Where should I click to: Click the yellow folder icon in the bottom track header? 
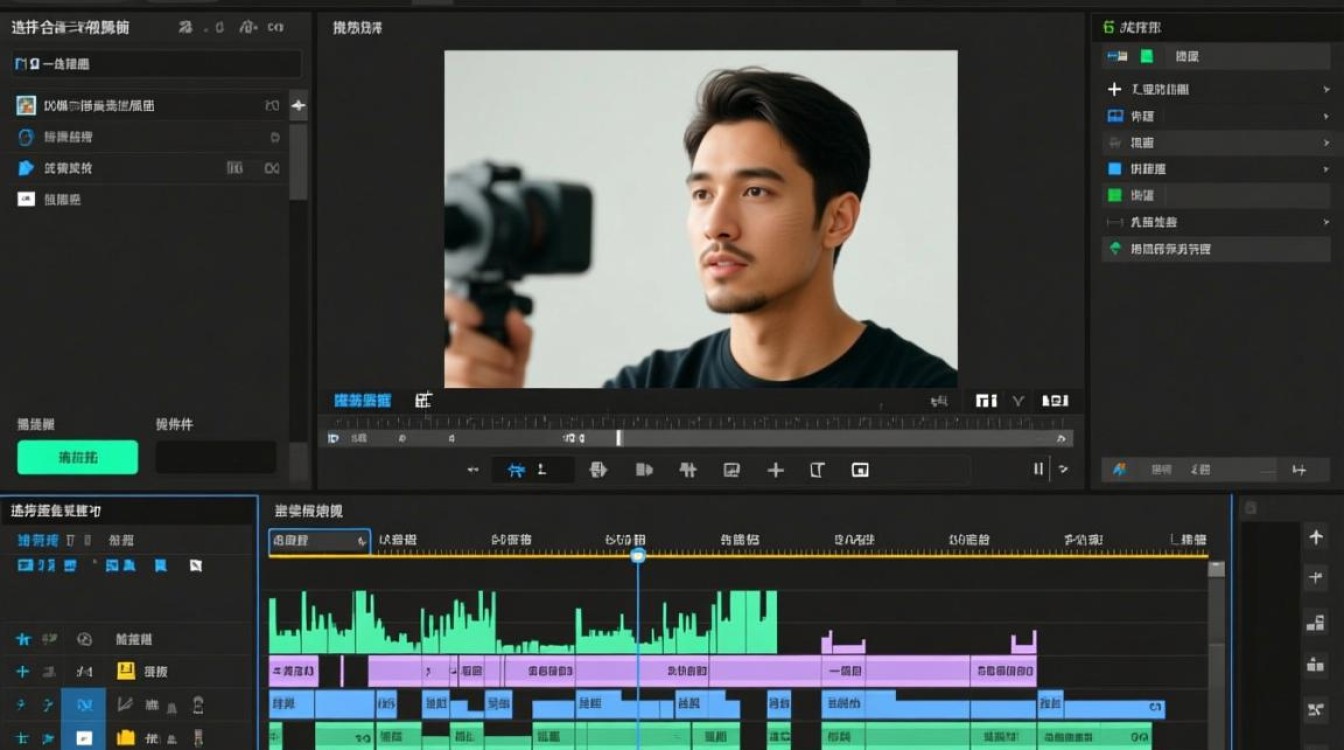pyautogui.click(x=126, y=738)
